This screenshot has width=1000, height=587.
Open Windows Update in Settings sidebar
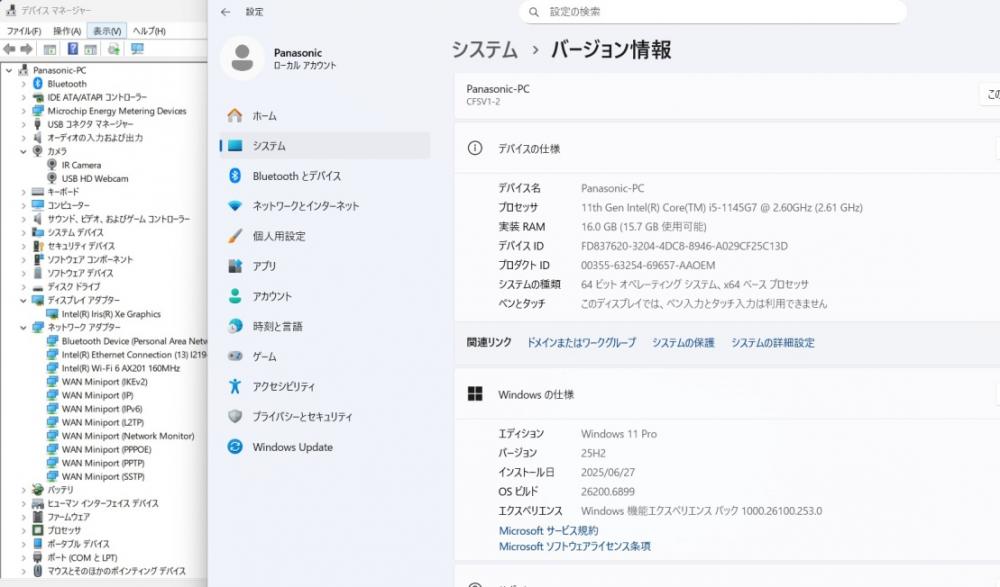point(325,447)
